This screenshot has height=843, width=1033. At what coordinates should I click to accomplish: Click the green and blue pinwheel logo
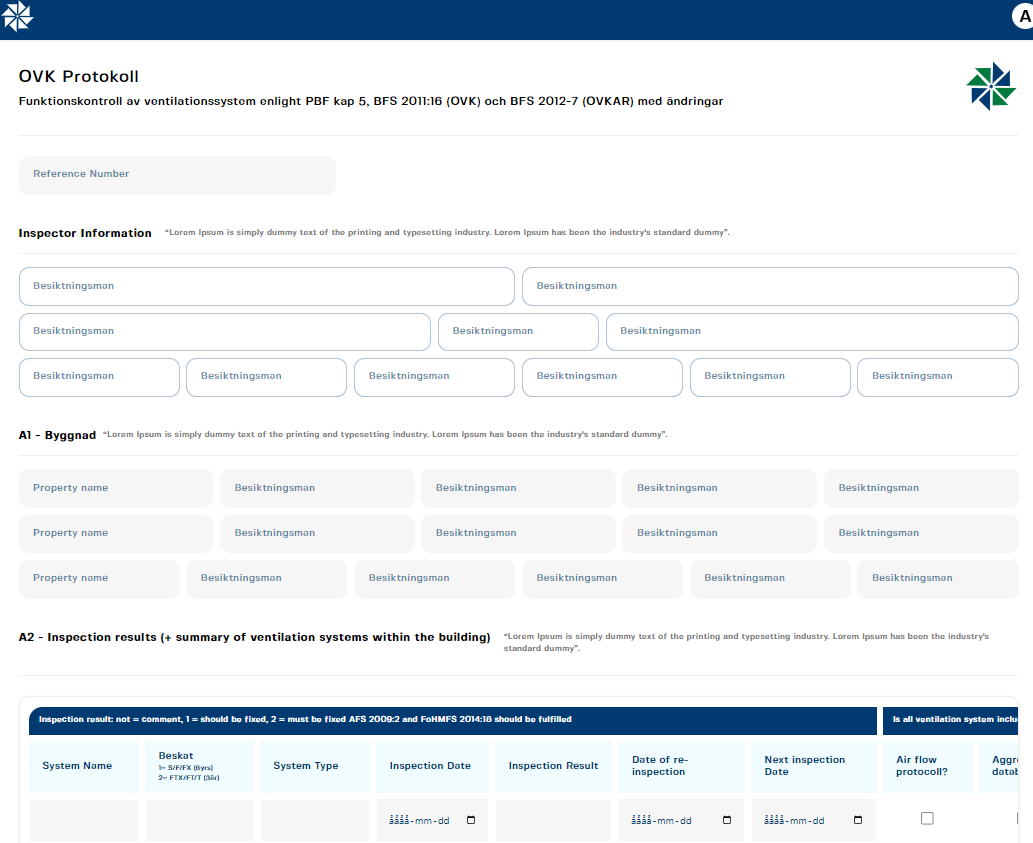coord(991,86)
